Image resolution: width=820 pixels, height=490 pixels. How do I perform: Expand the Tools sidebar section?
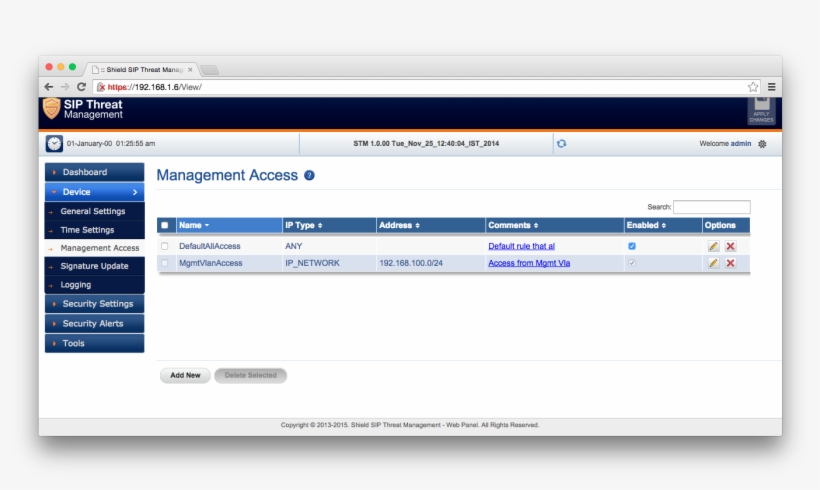pyautogui.click(x=94, y=344)
